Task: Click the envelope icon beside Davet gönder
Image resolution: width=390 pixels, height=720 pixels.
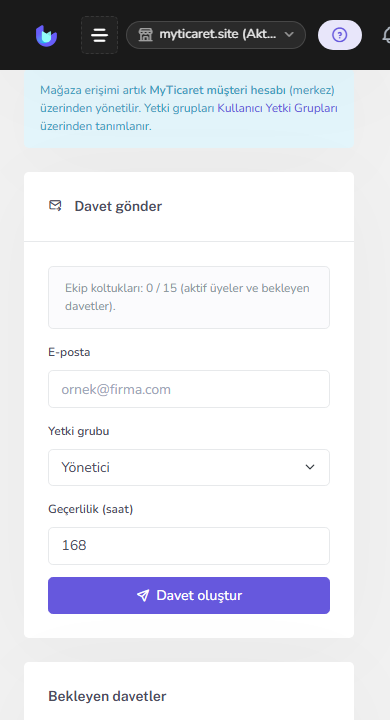Action: 55,205
